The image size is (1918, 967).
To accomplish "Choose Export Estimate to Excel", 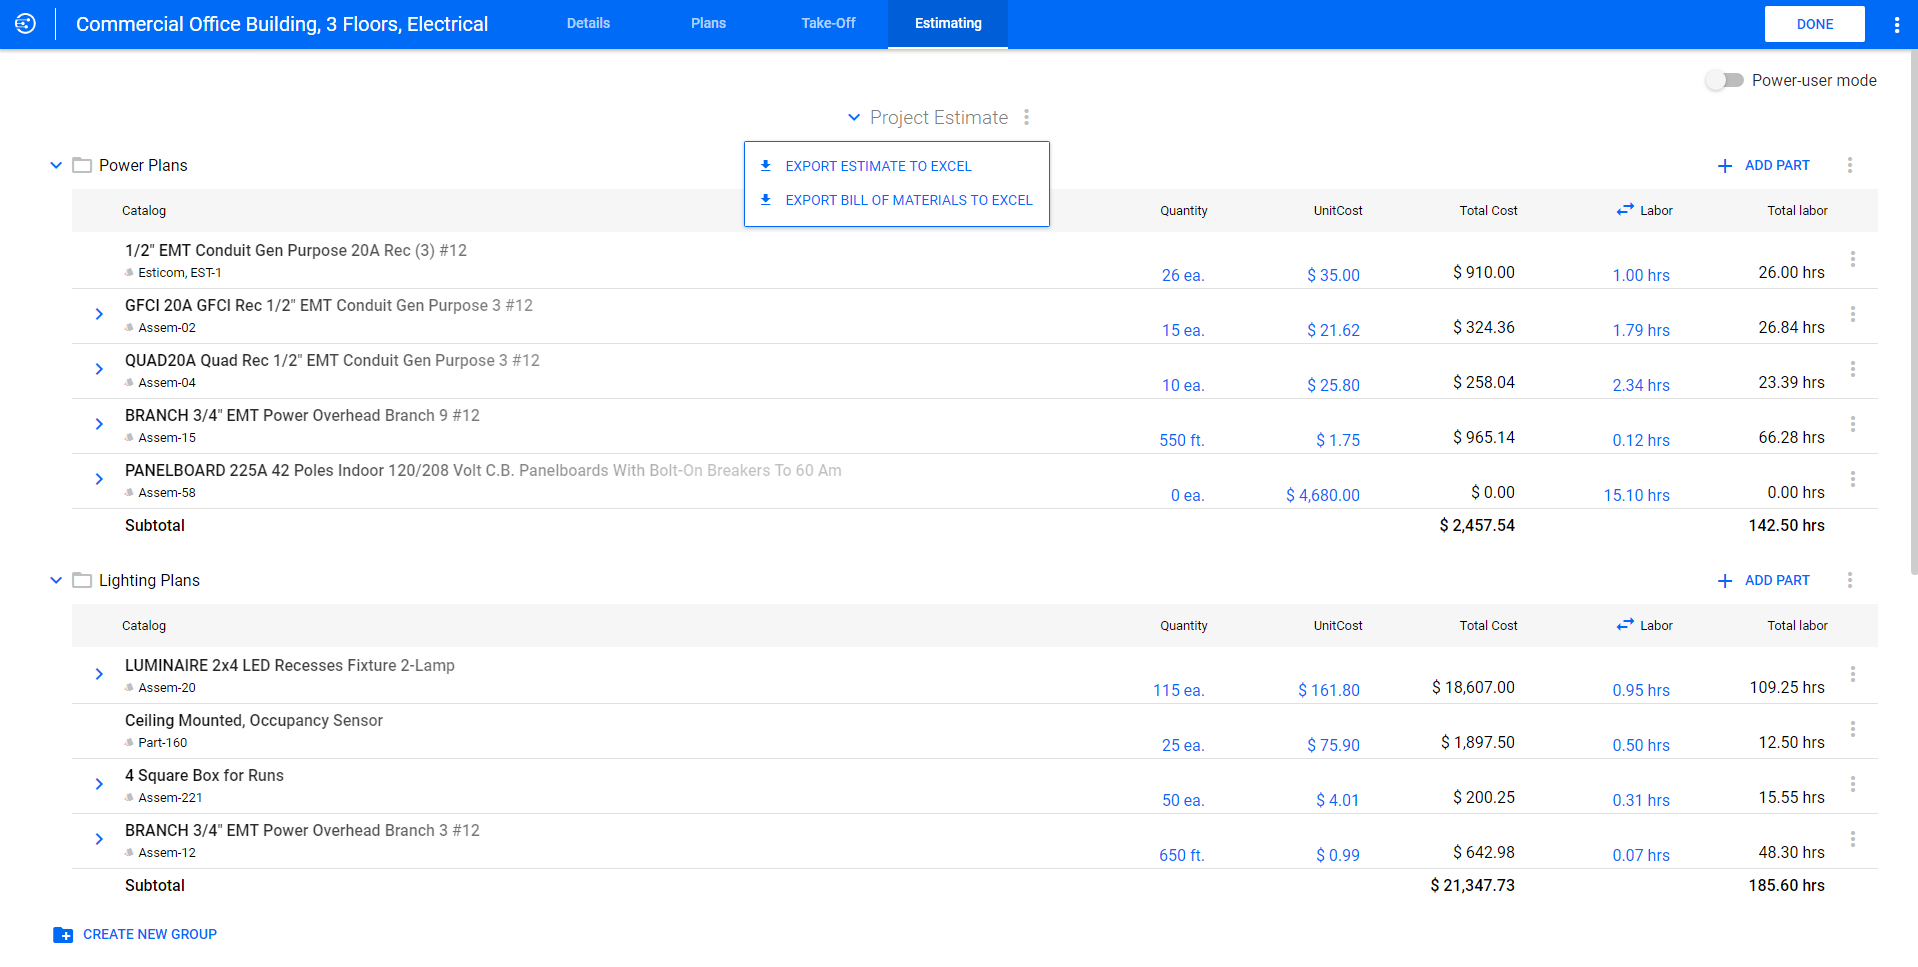I will point(897,166).
